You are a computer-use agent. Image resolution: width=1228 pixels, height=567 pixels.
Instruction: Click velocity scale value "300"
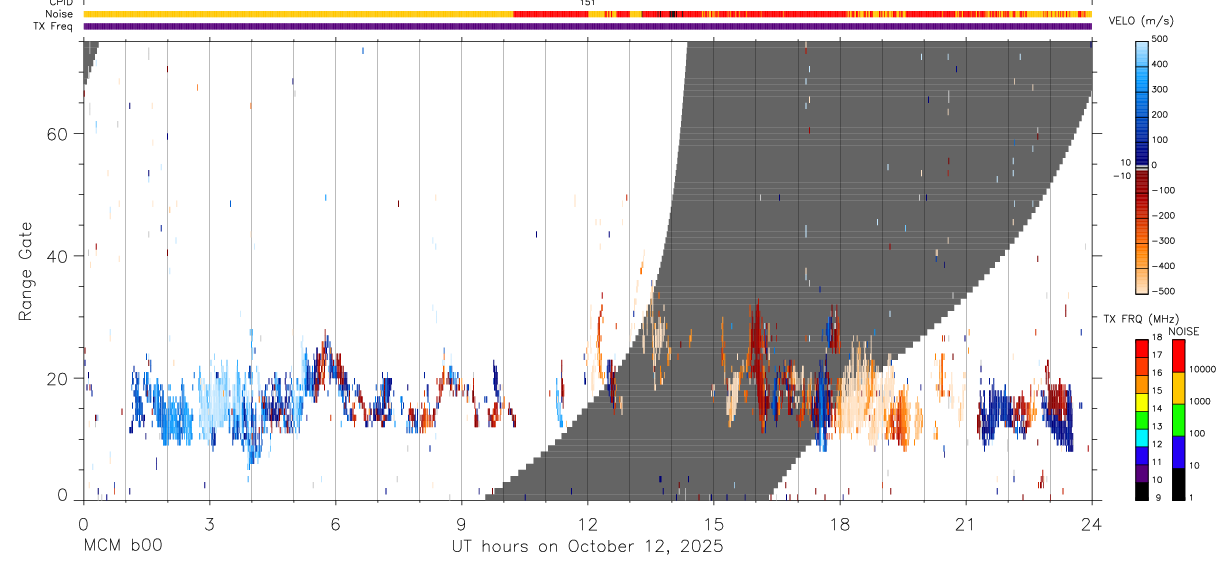(x=1161, y=89)
